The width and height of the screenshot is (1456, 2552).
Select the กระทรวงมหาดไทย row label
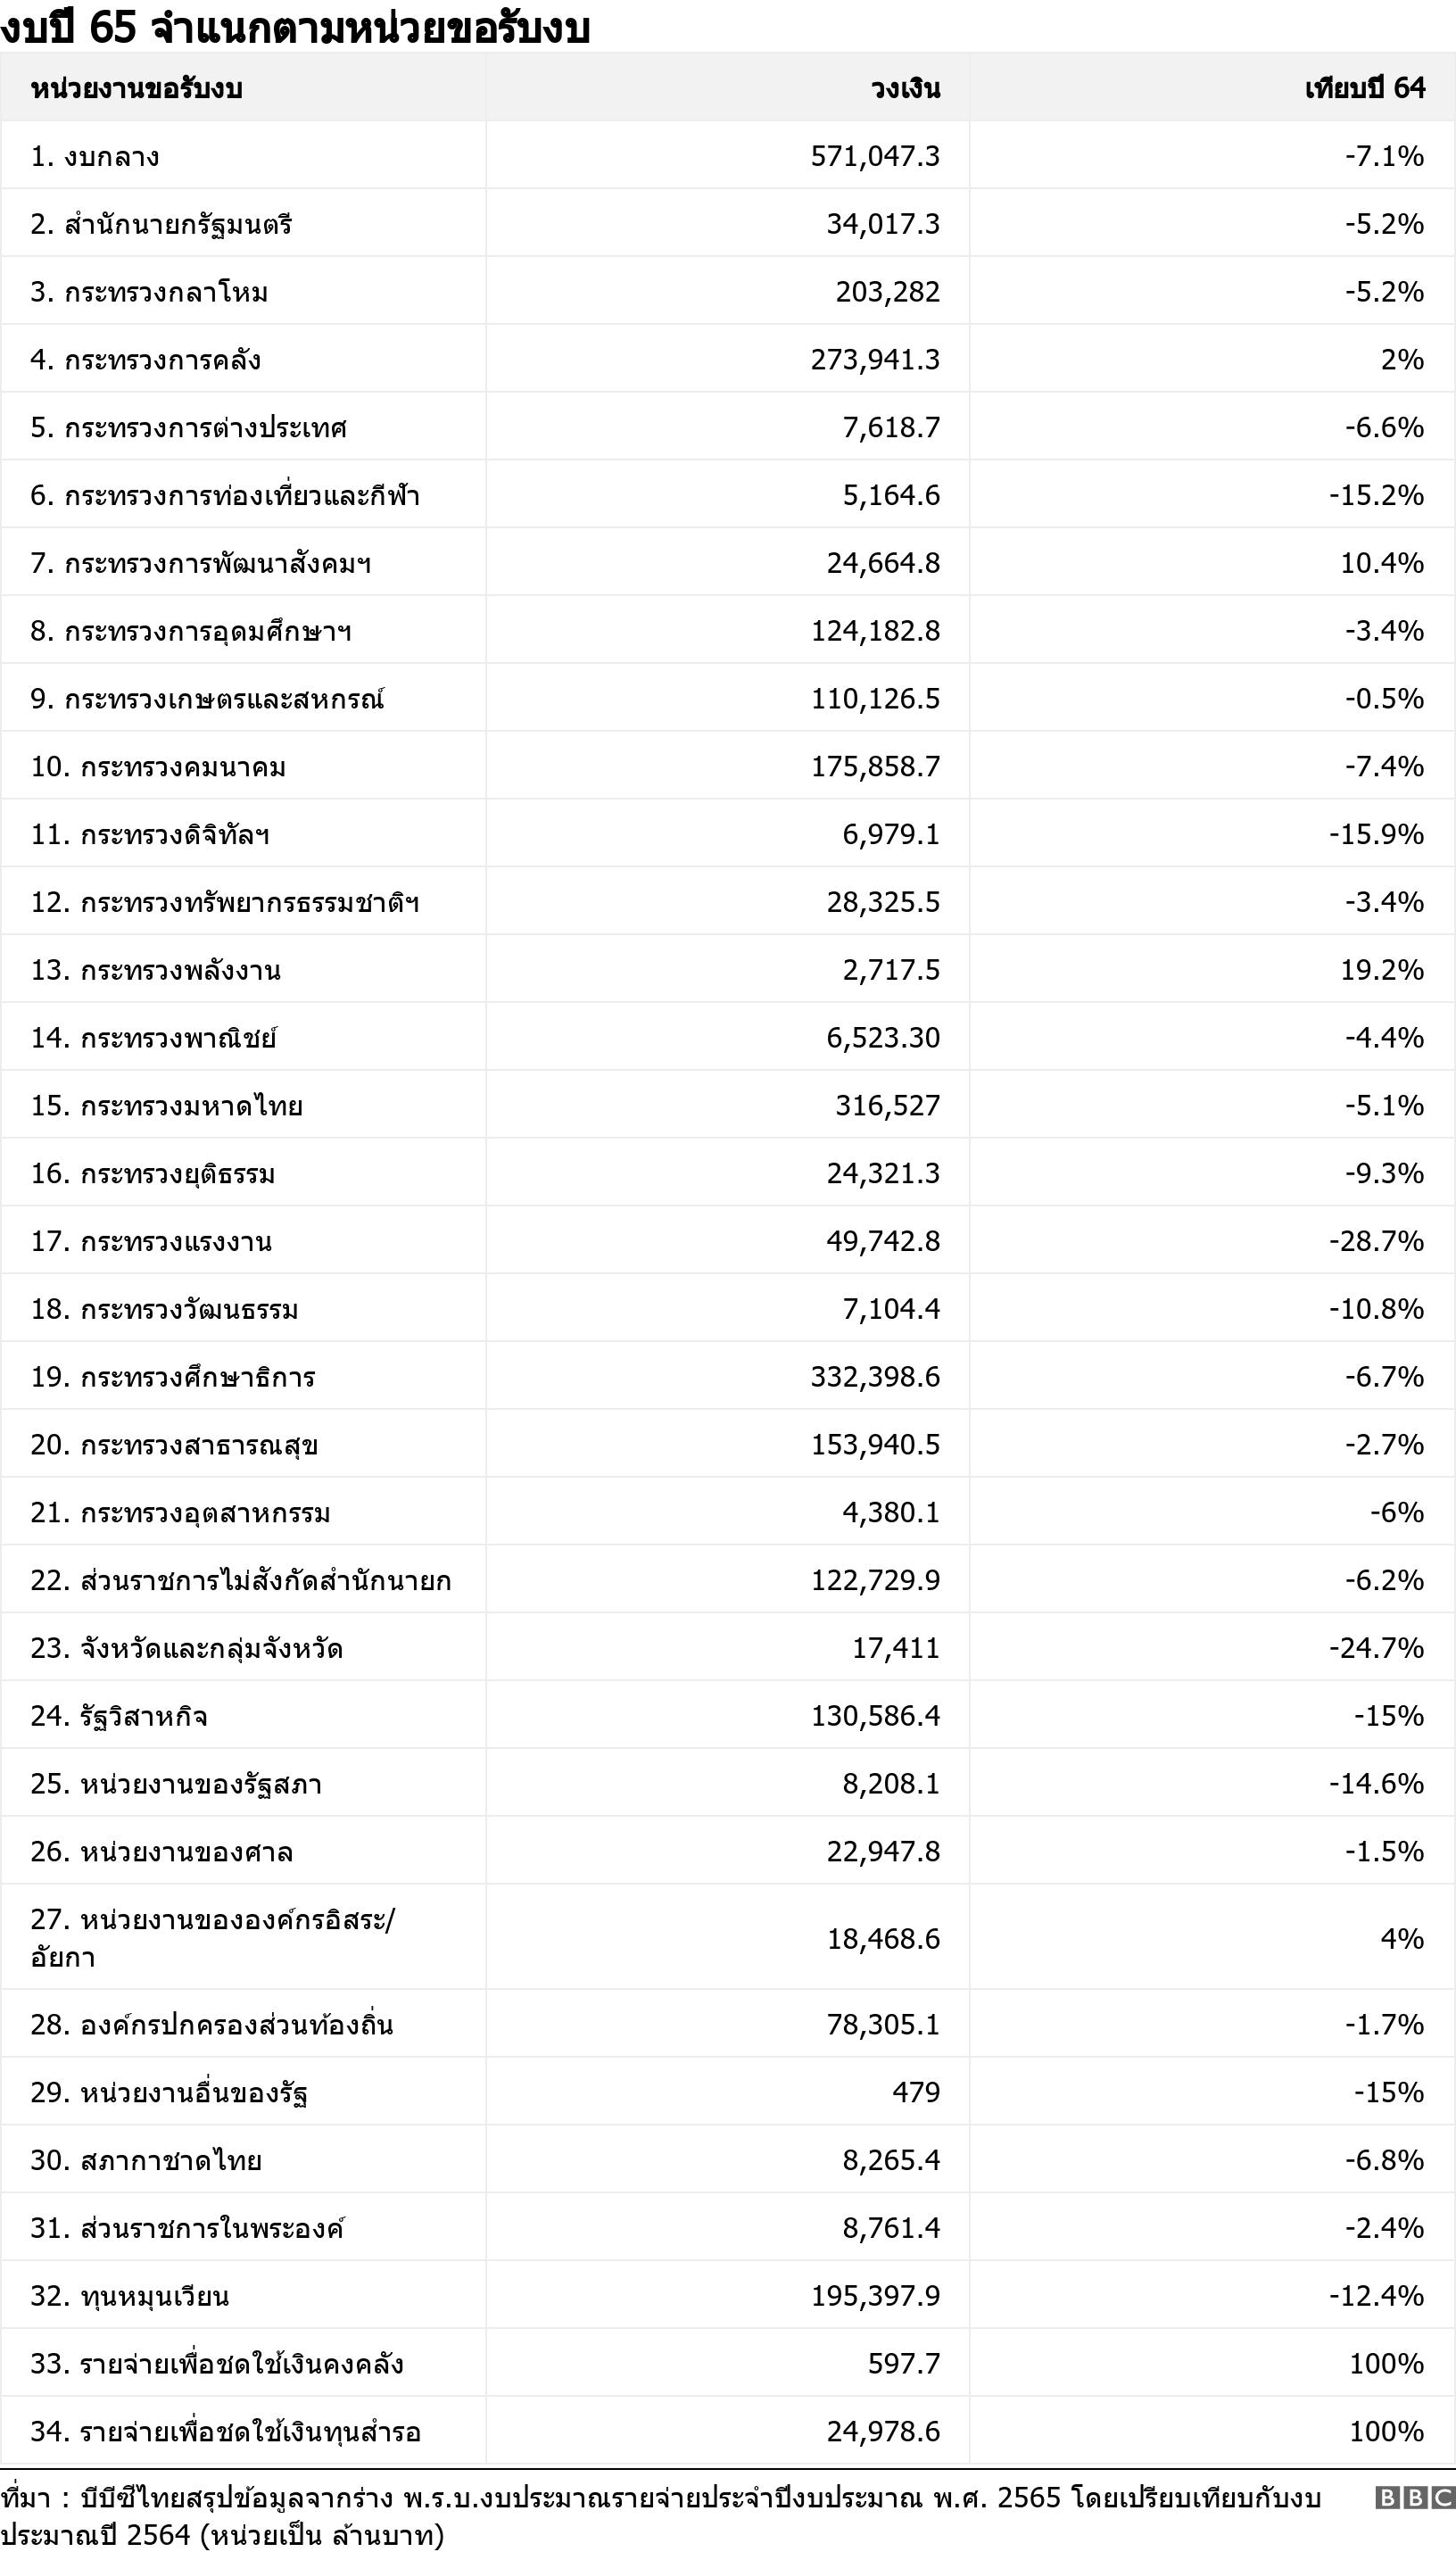pyautogui.click(x=166, y=1106)
